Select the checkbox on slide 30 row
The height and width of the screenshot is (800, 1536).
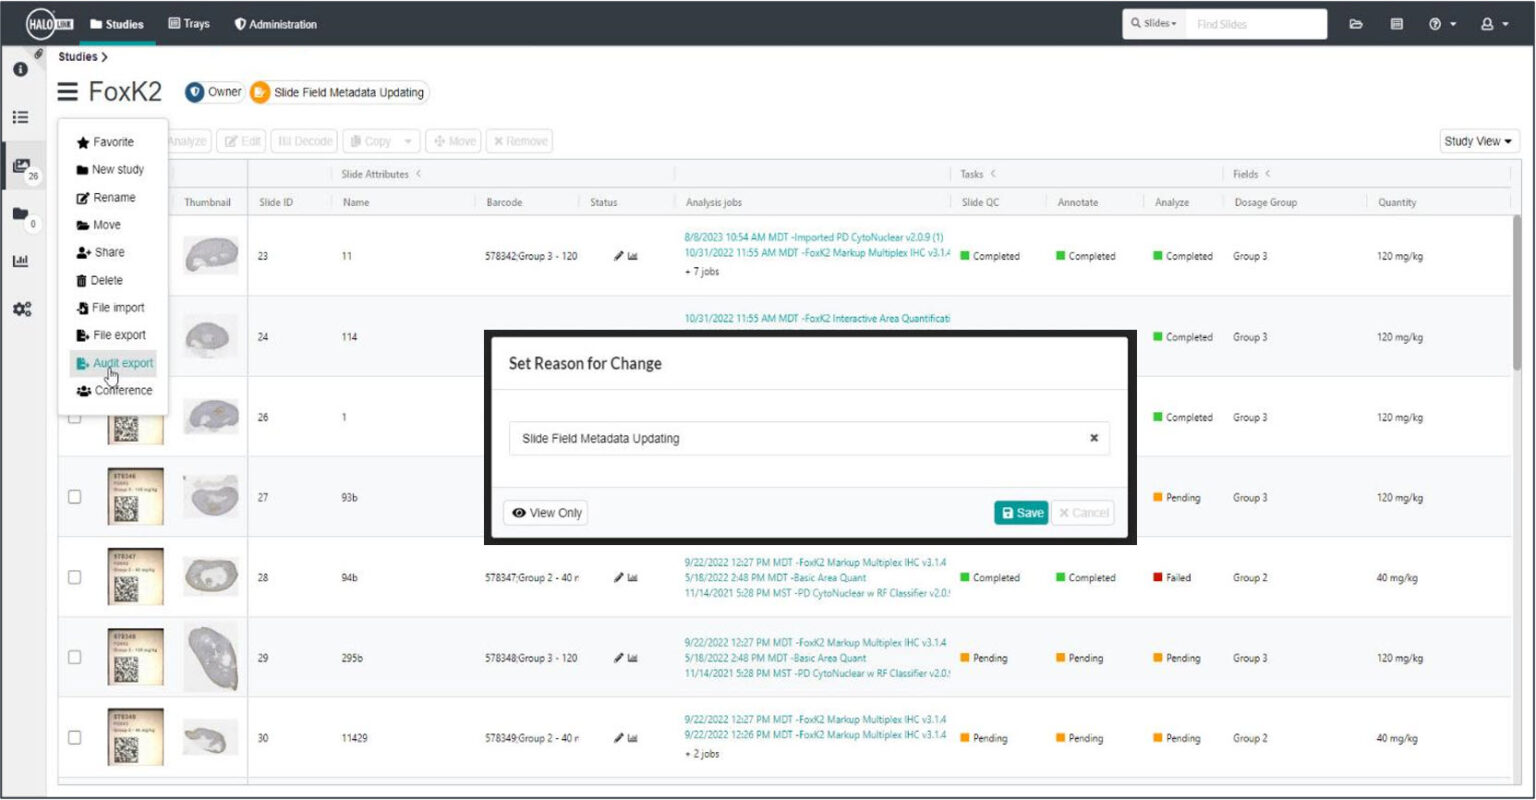point(75,738)
